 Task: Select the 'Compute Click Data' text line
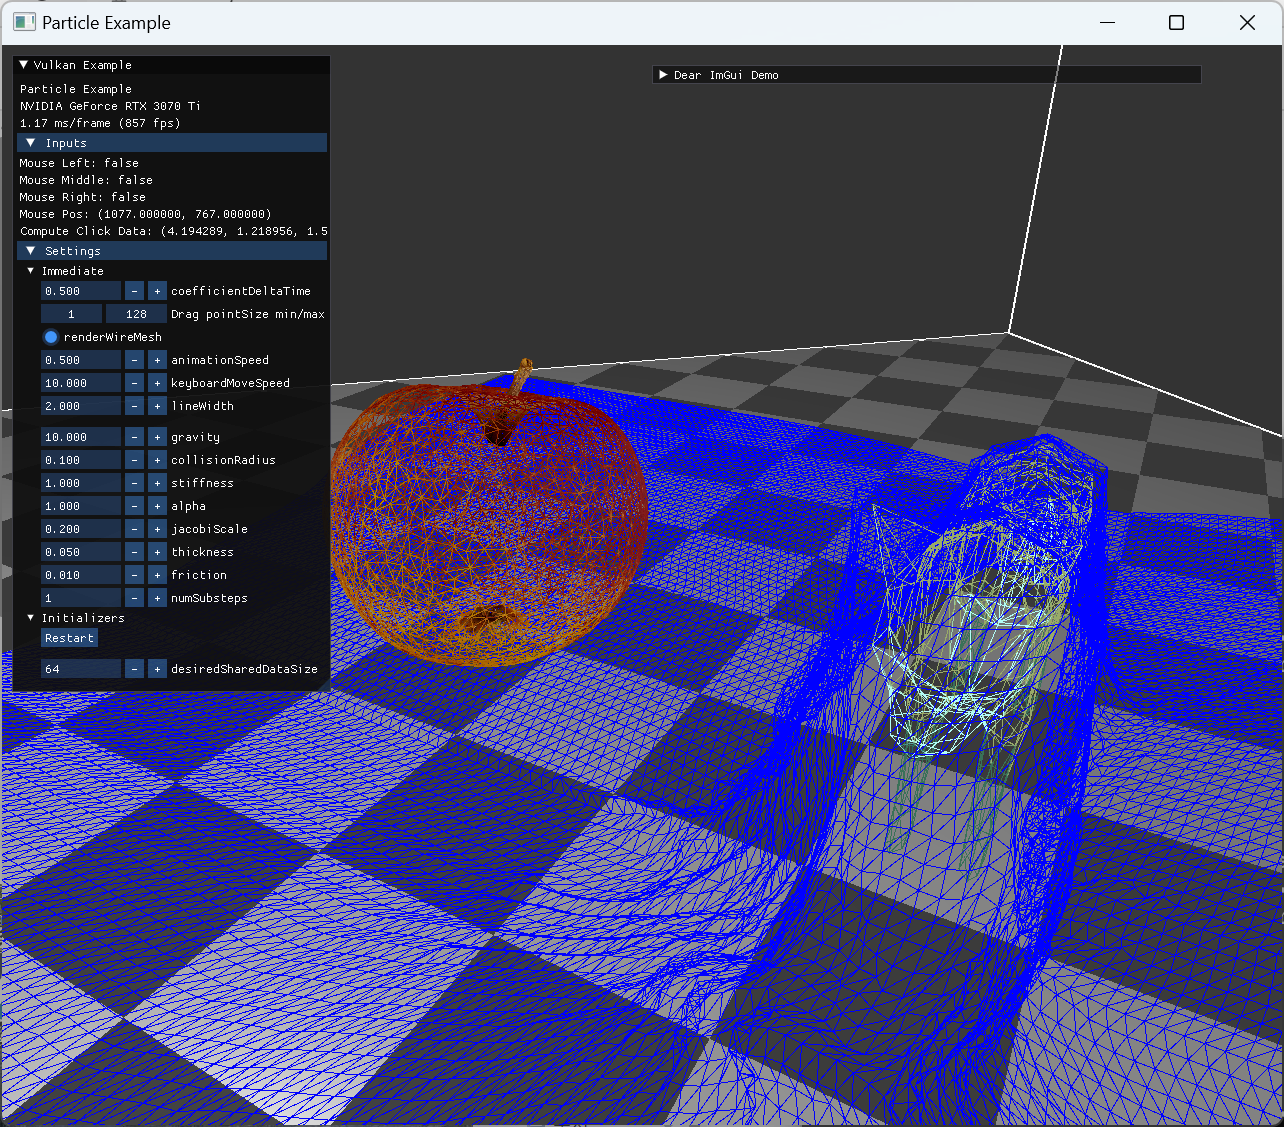(174, 231)
